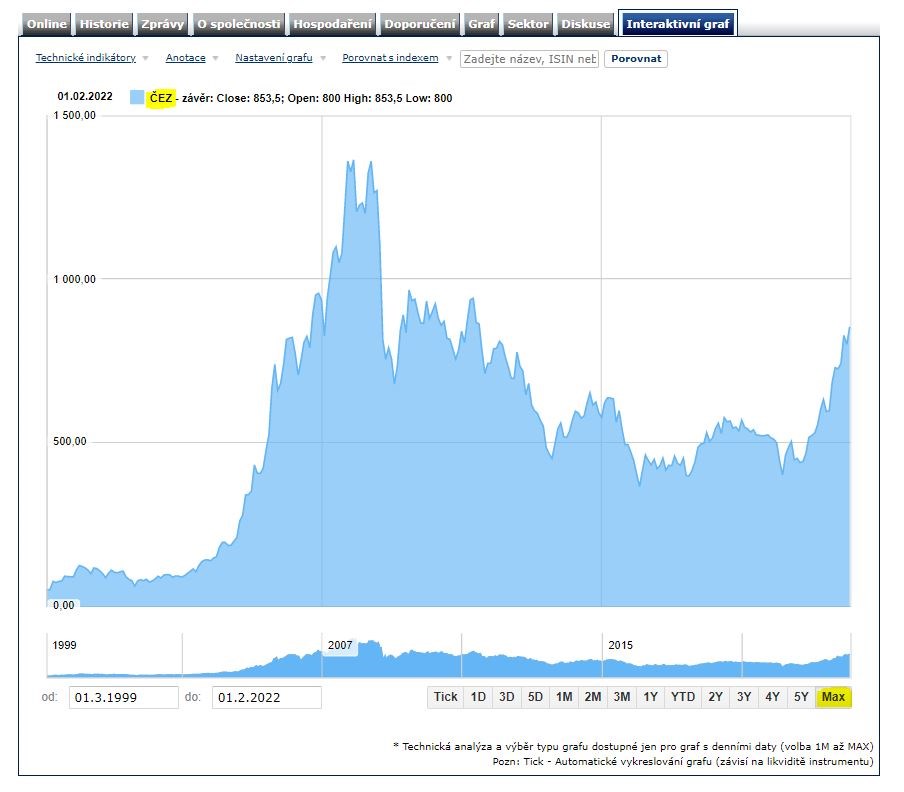Switch to the Online tab
This screenshot has height=792, width=904.
pos(47,24)
